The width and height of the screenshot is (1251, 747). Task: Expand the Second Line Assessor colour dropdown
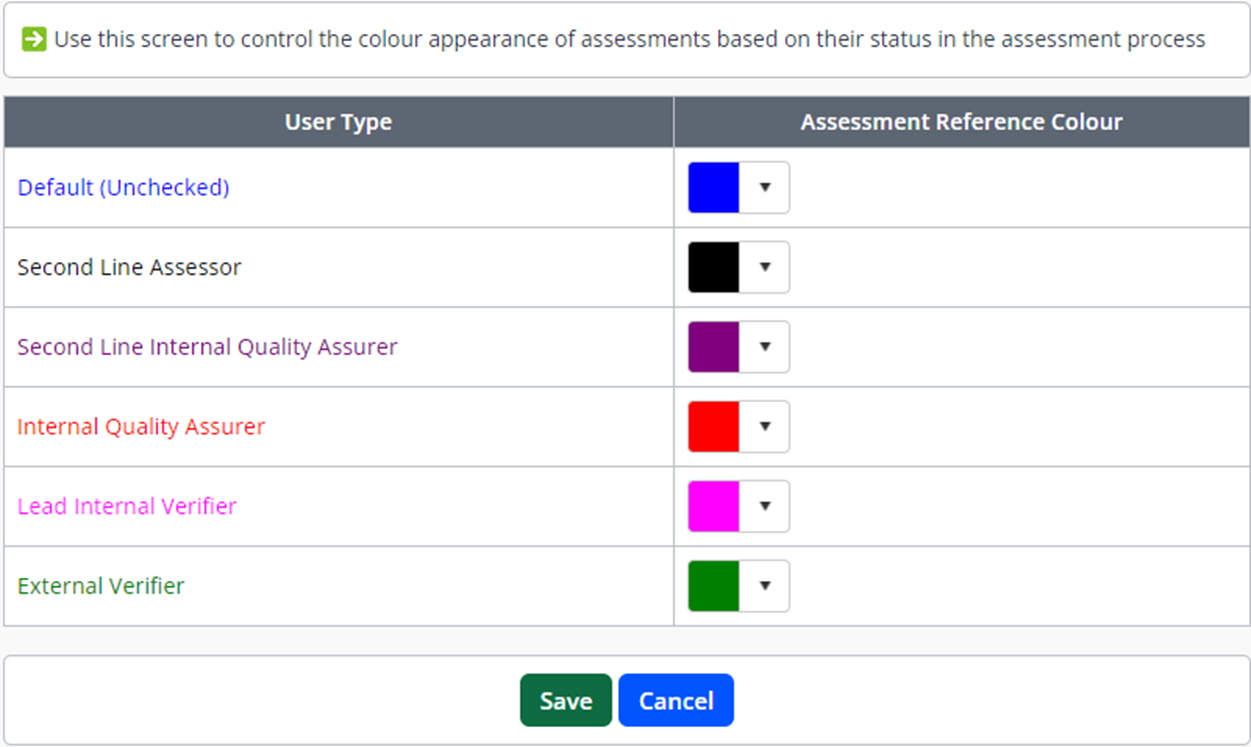765,267
